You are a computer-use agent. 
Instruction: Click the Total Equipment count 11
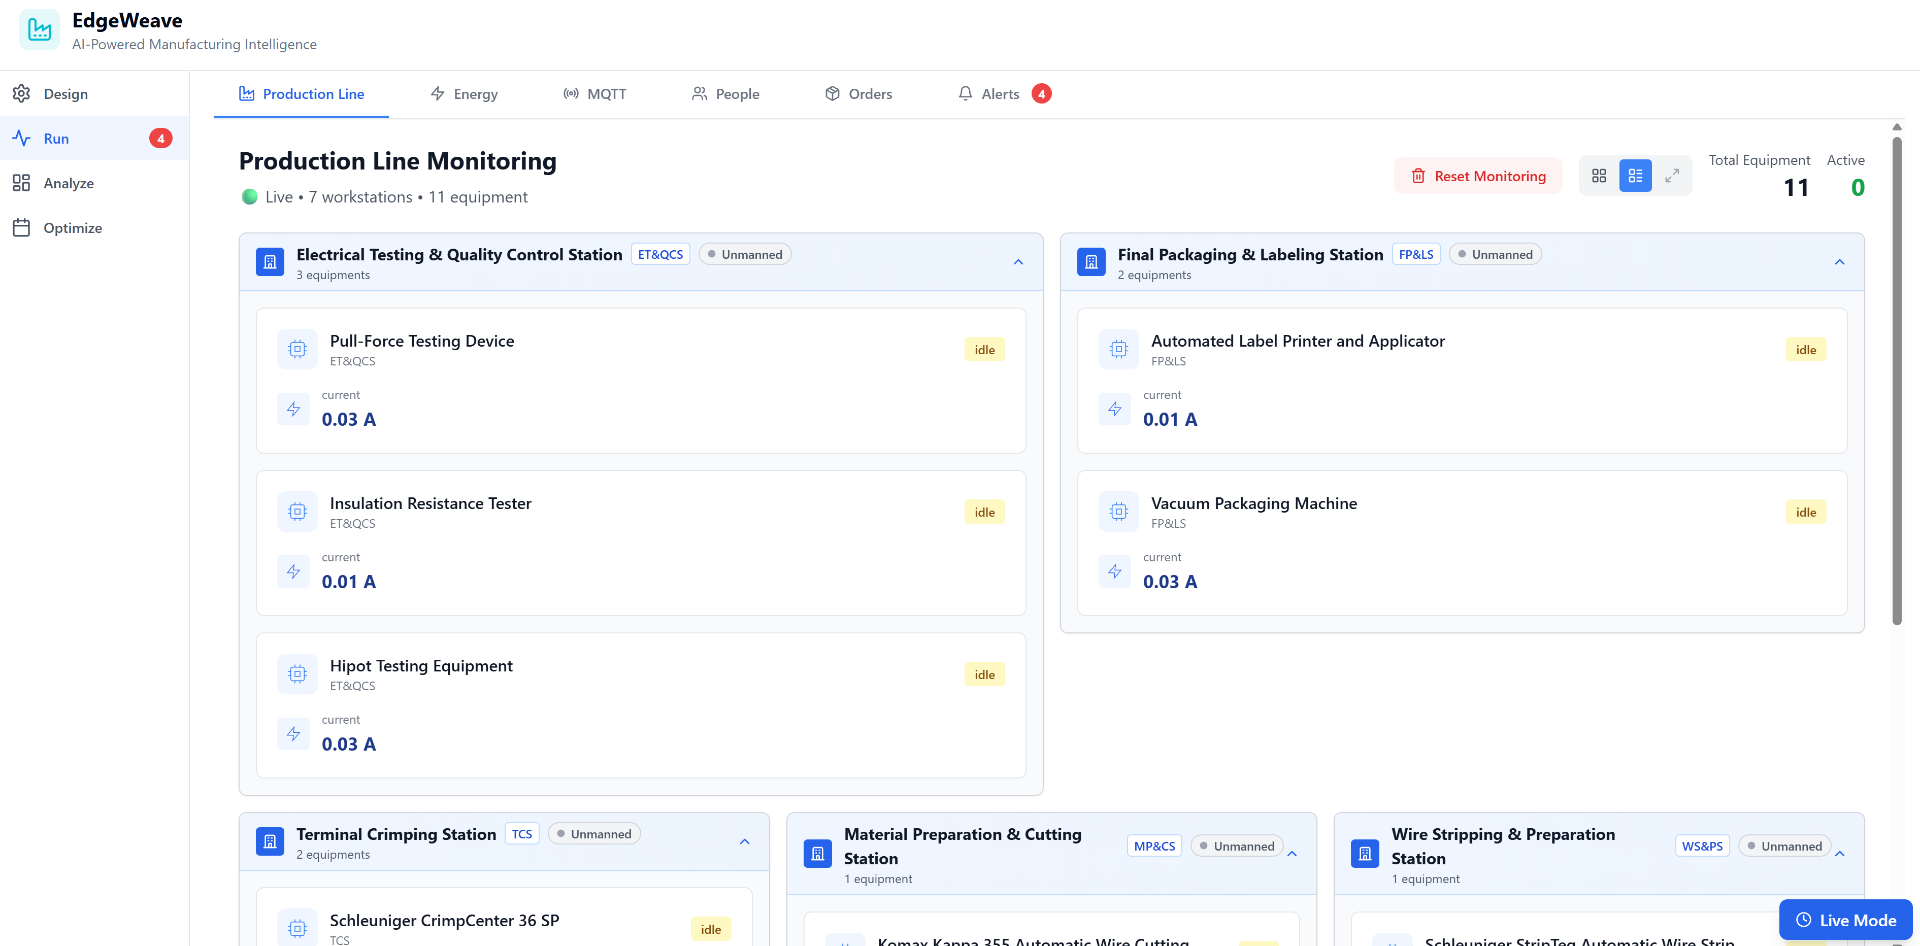click(1796, 188)
